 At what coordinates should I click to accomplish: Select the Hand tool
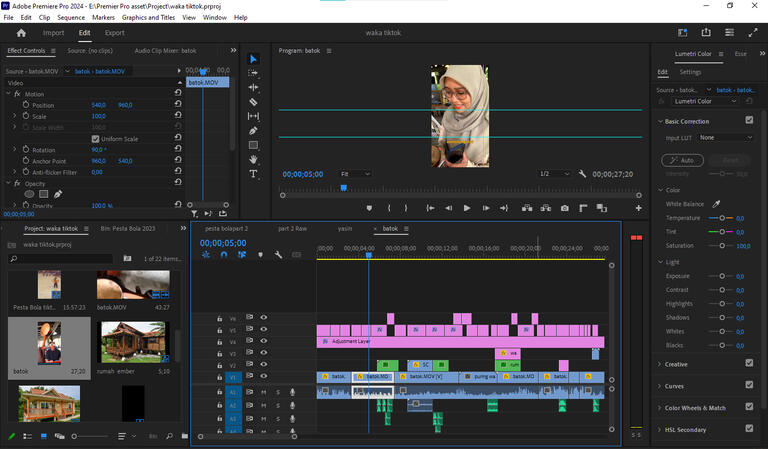tap(253, 159)
